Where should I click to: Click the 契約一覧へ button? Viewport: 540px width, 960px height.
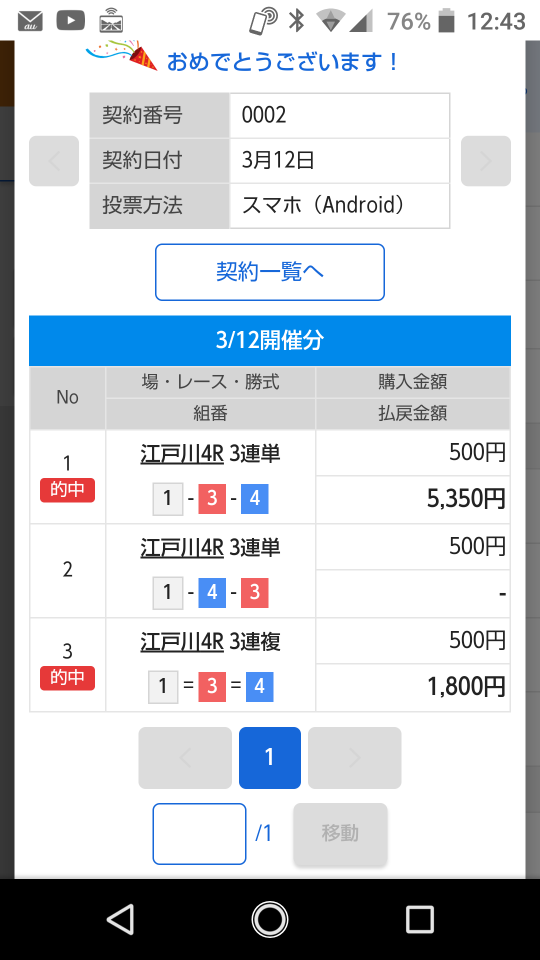270,272
